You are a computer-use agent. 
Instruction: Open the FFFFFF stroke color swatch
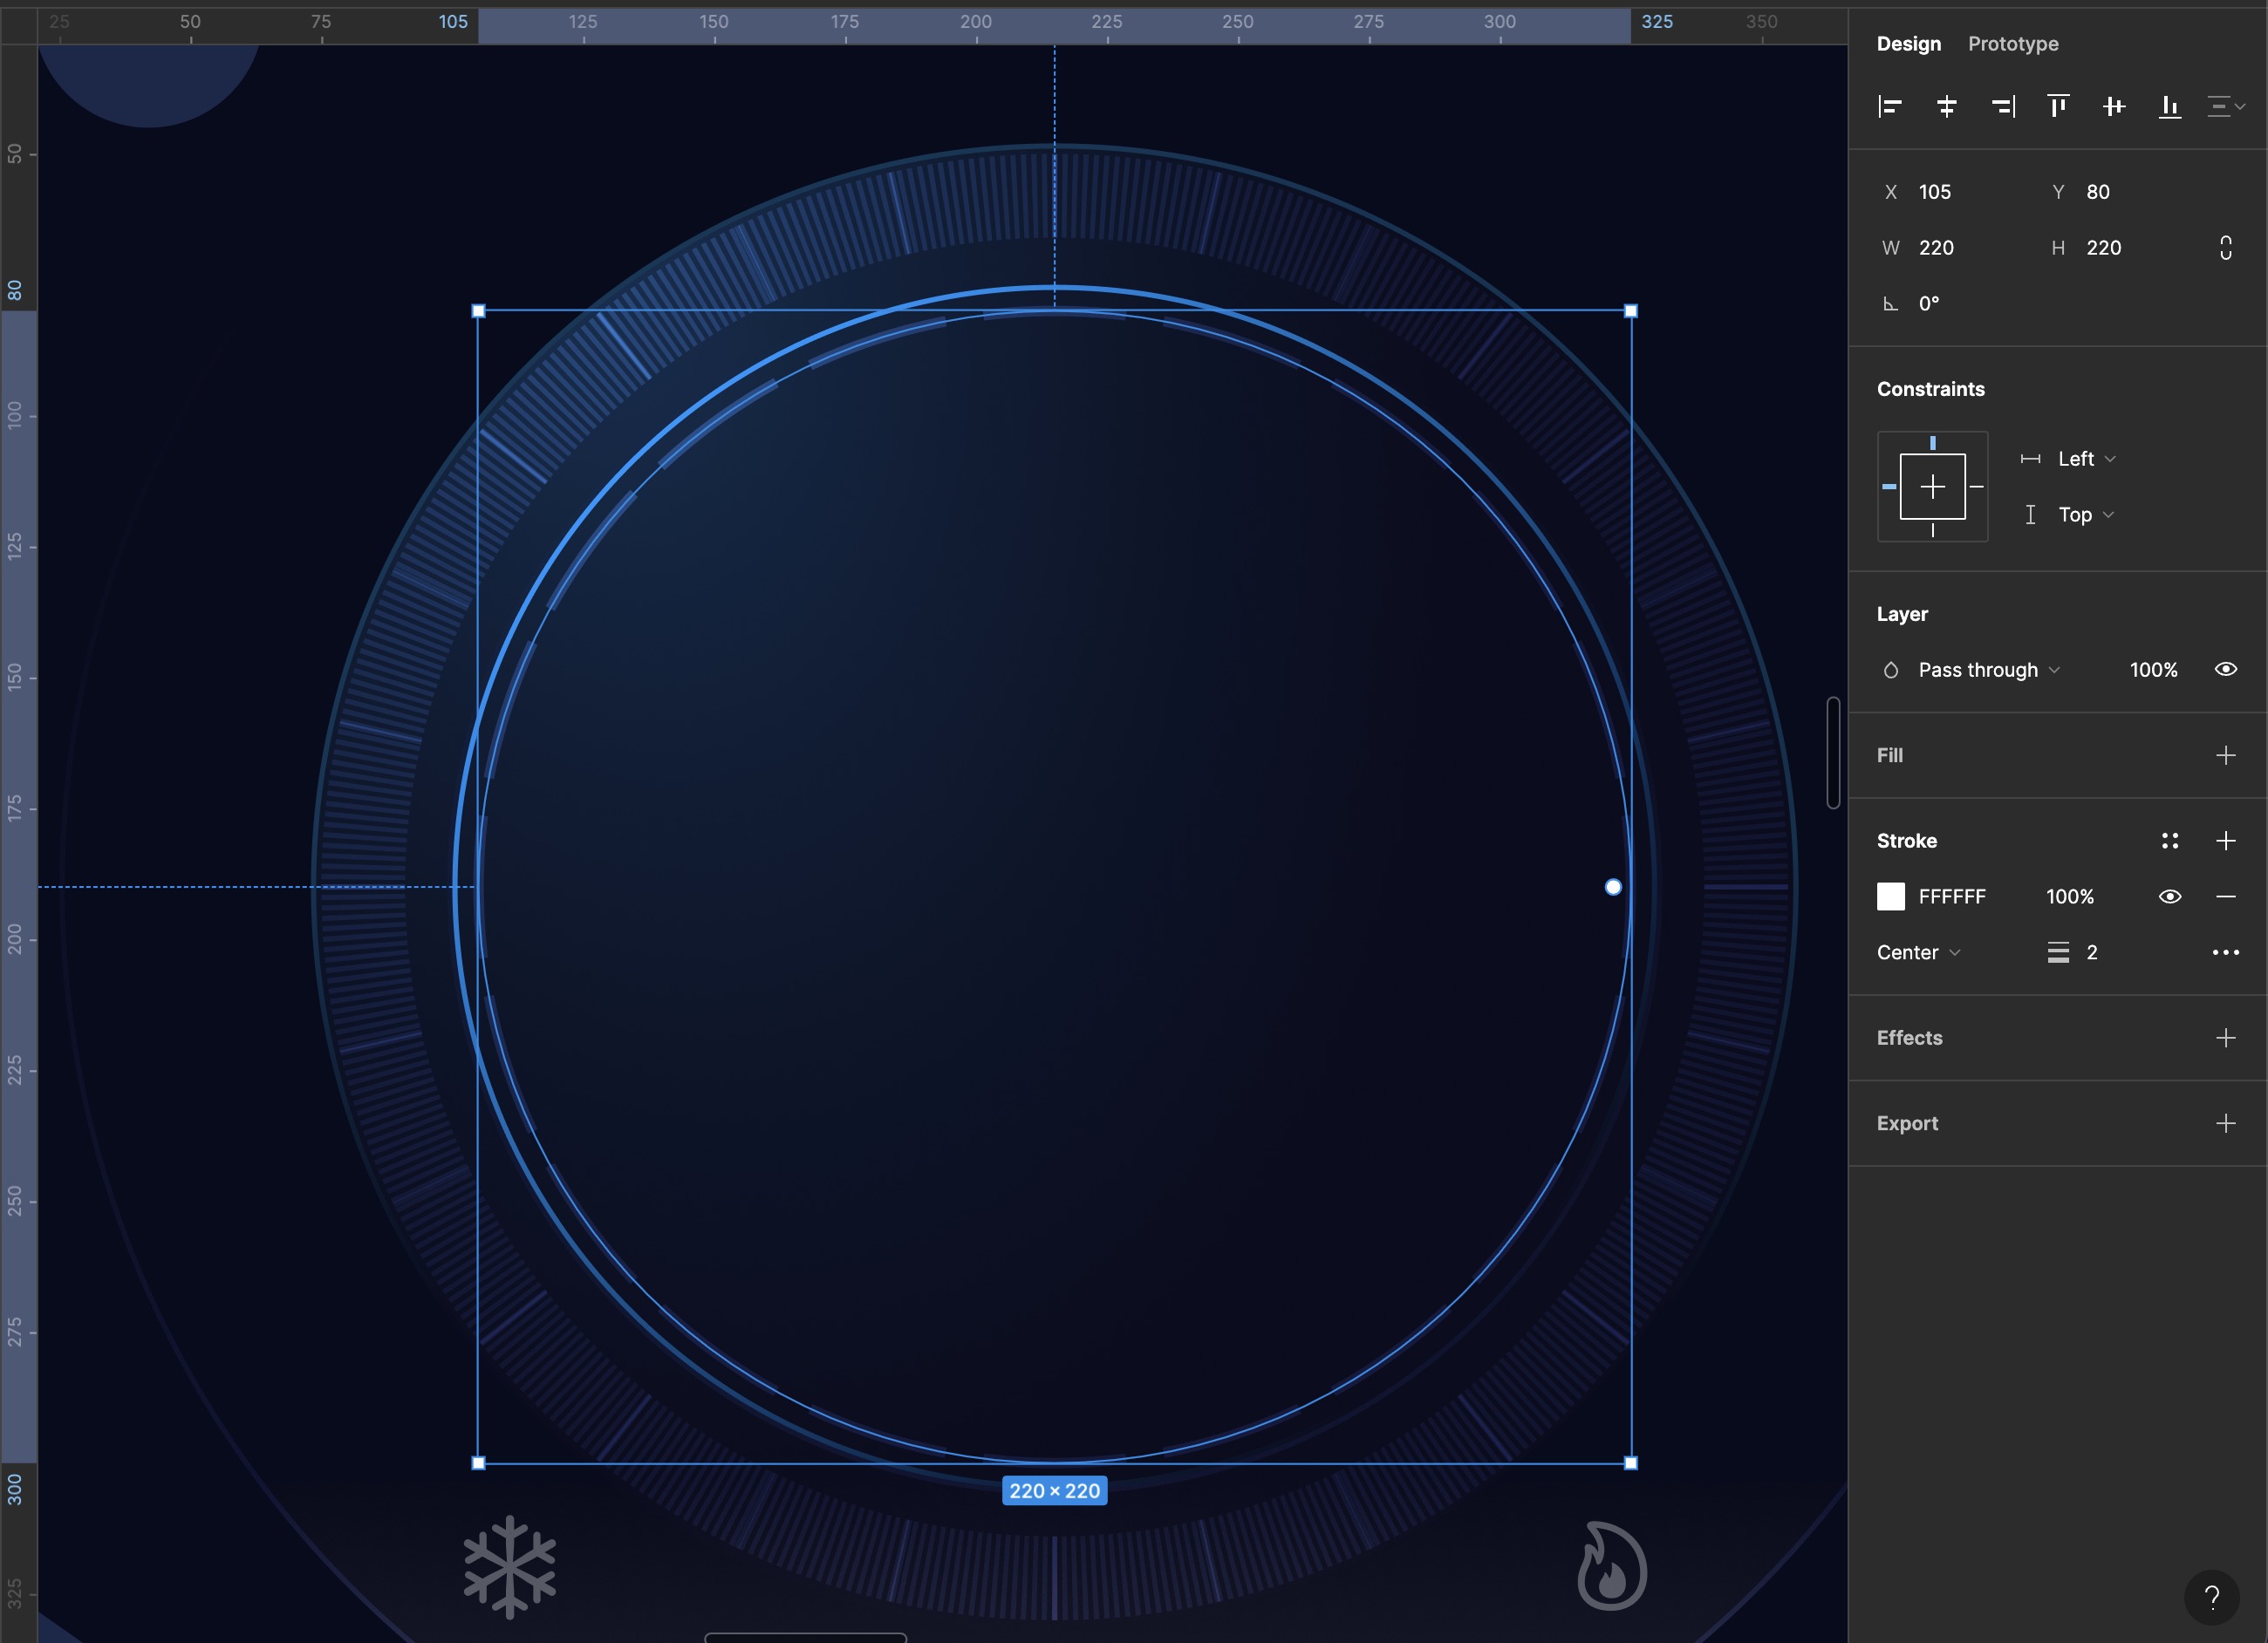tap(1892, 897)
